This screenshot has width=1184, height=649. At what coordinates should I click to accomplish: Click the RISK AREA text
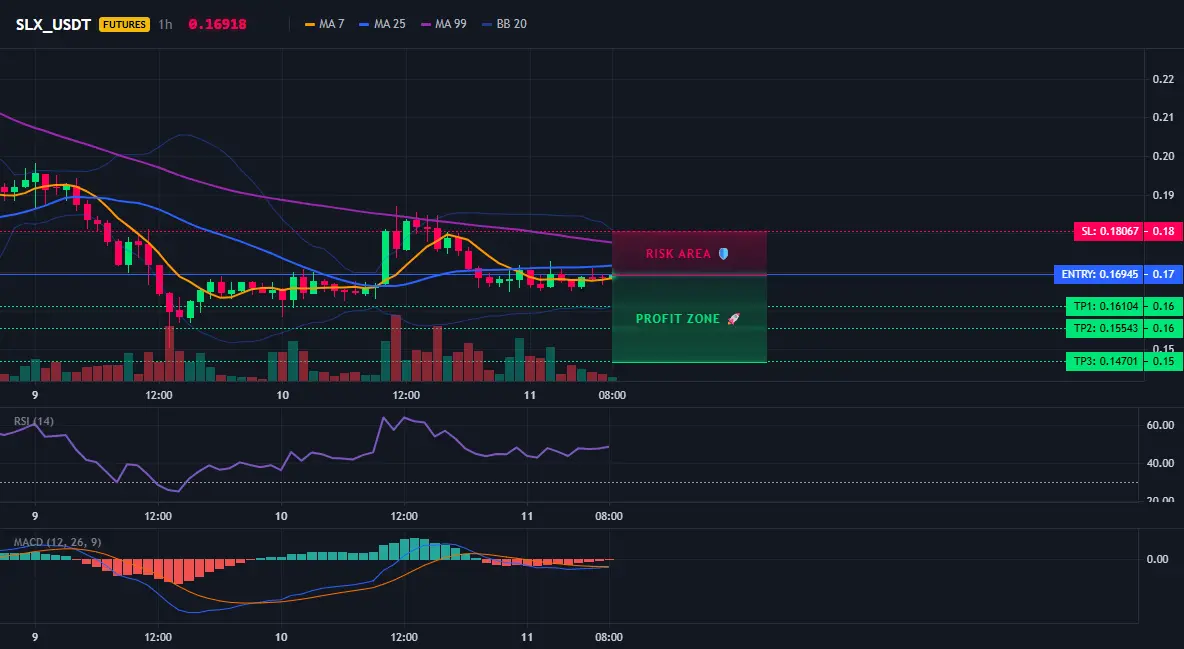(678, 254)
